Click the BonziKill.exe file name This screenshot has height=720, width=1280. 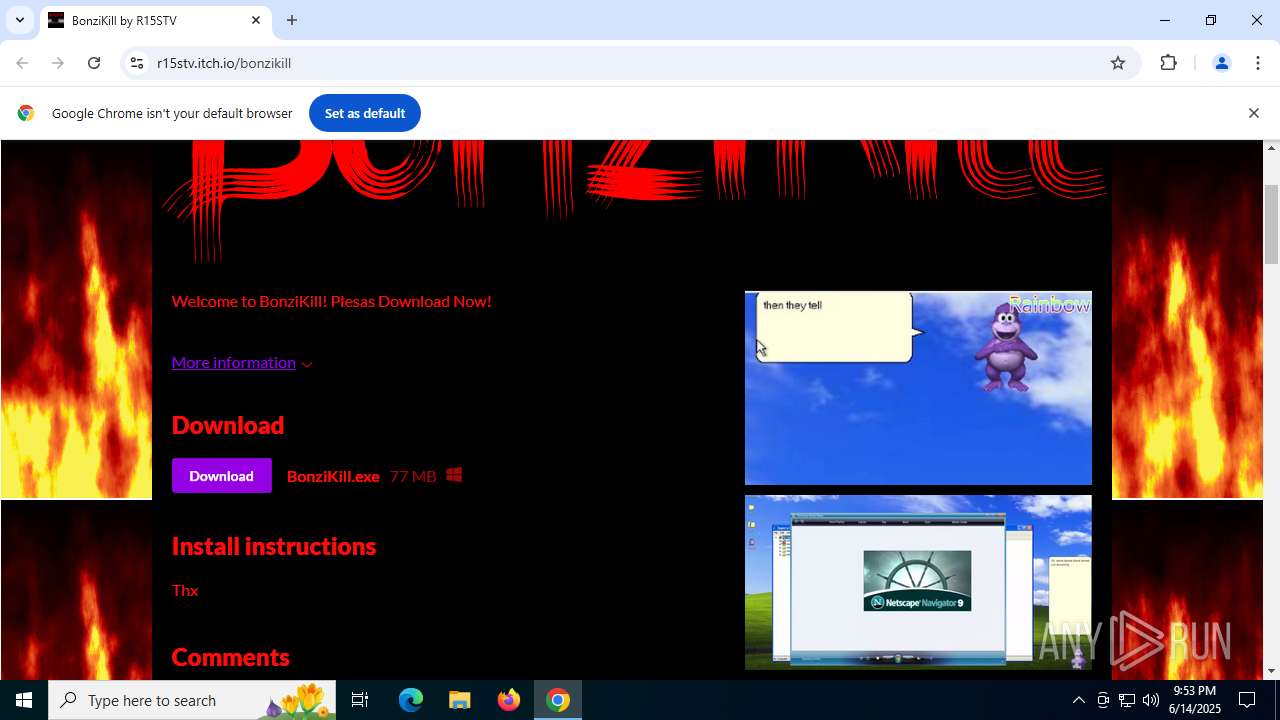pyautogui.click(x=333, y=476)
